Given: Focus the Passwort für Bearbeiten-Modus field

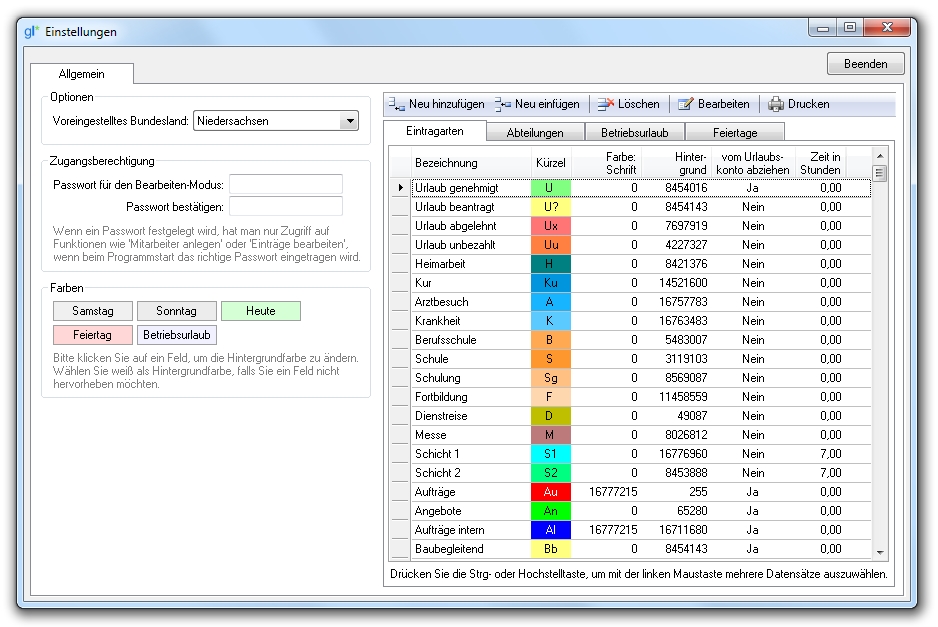Looking at the screenshot, I should (x=285, y=185).
